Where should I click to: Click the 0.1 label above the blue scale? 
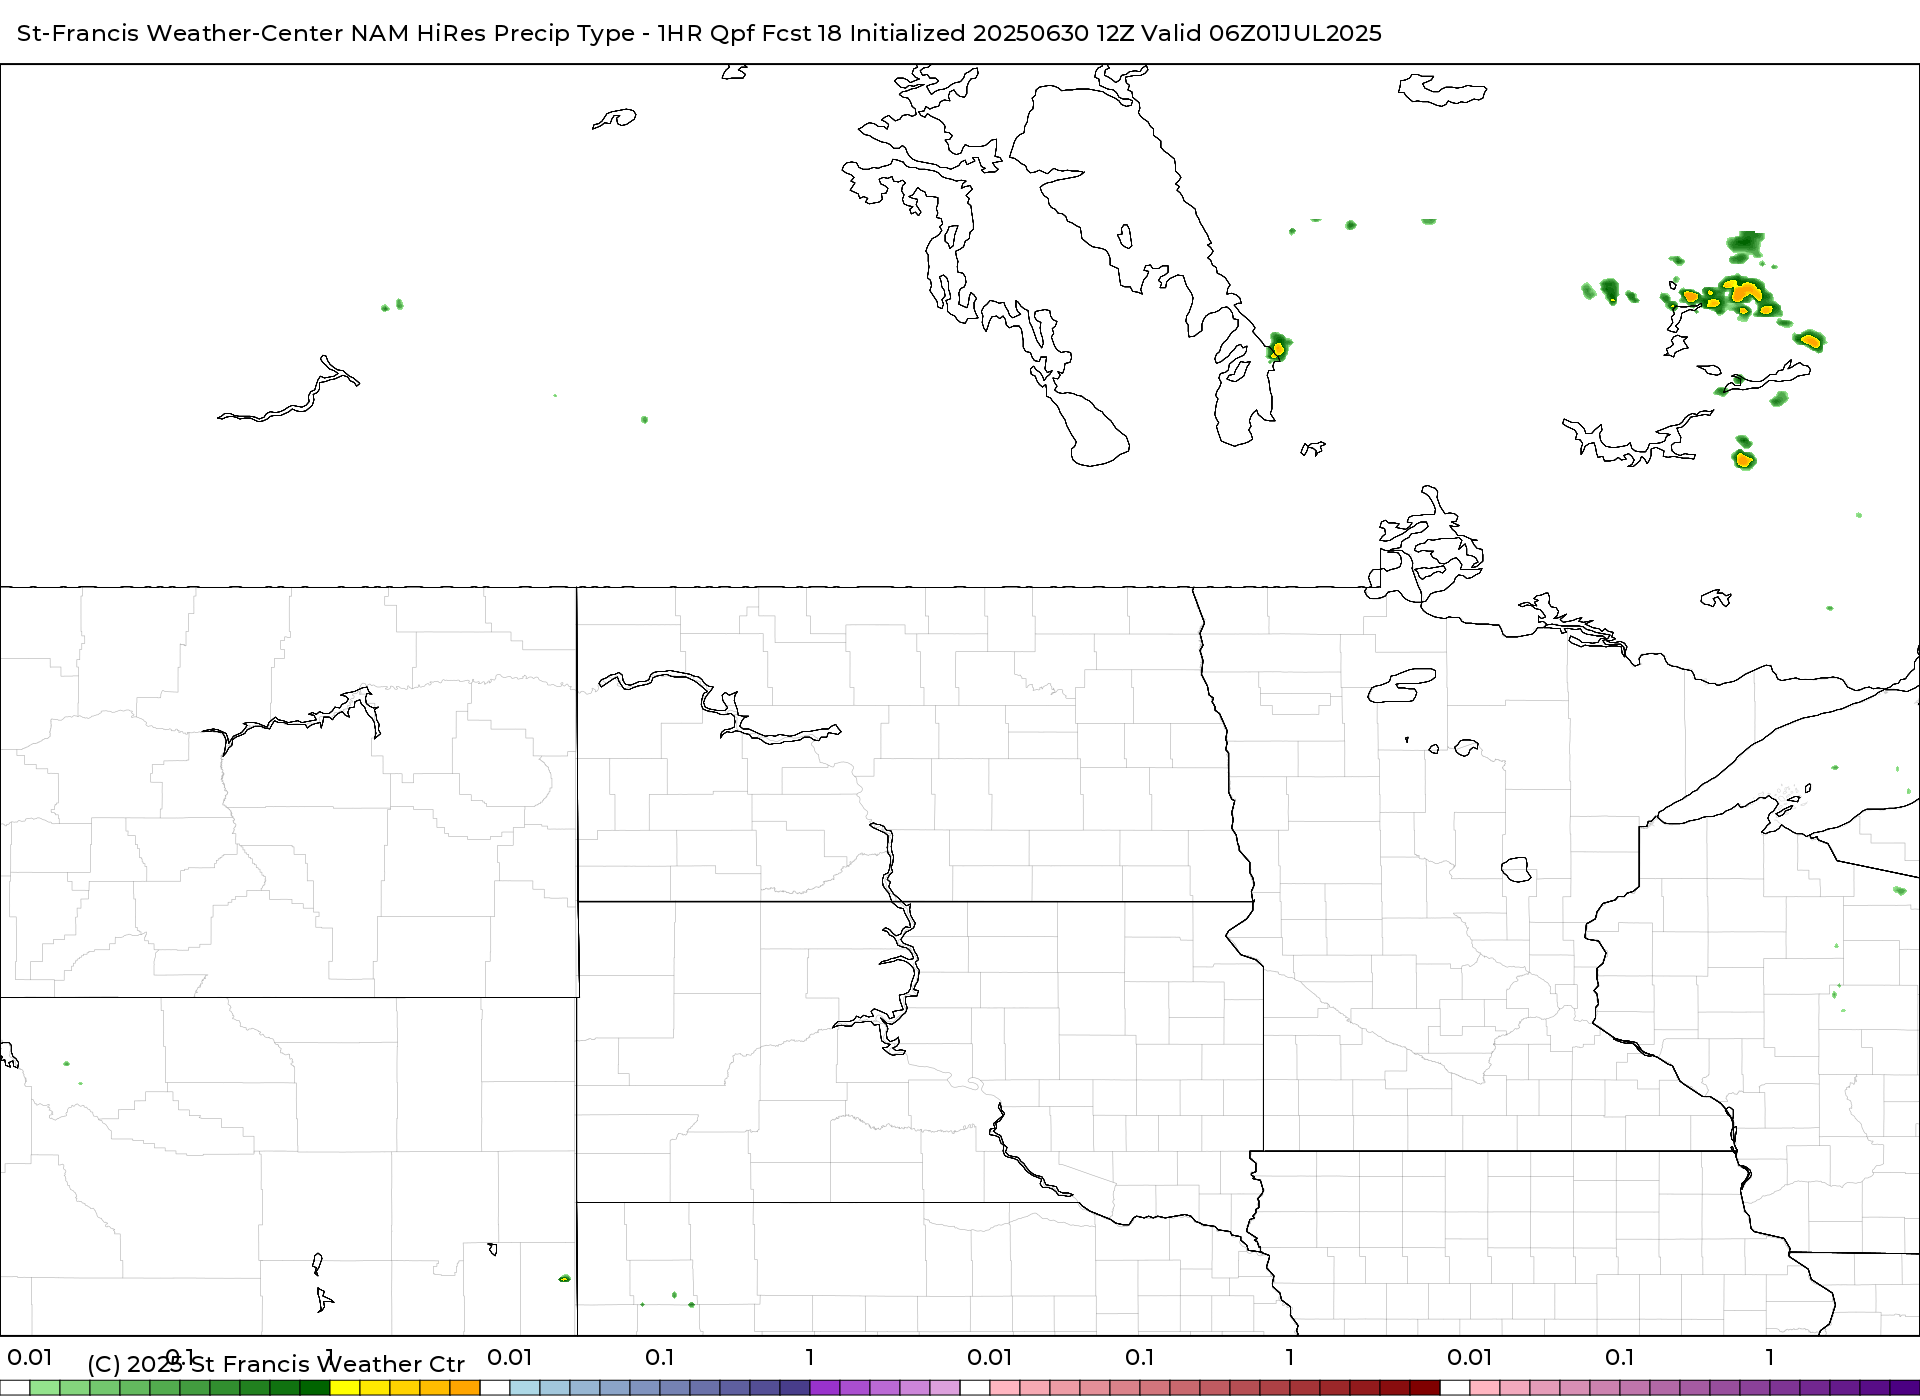click(660, 1357)
